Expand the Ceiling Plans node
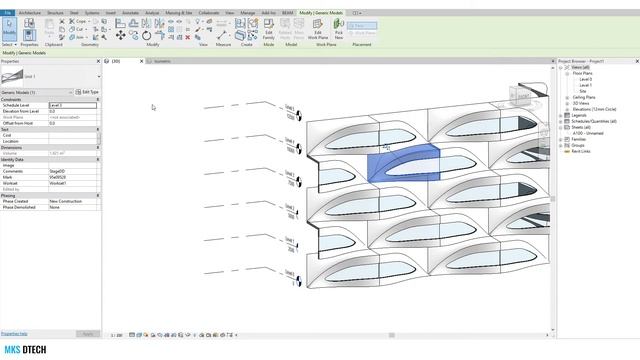This screenshot has width=640, height=360. click(567, 98)
